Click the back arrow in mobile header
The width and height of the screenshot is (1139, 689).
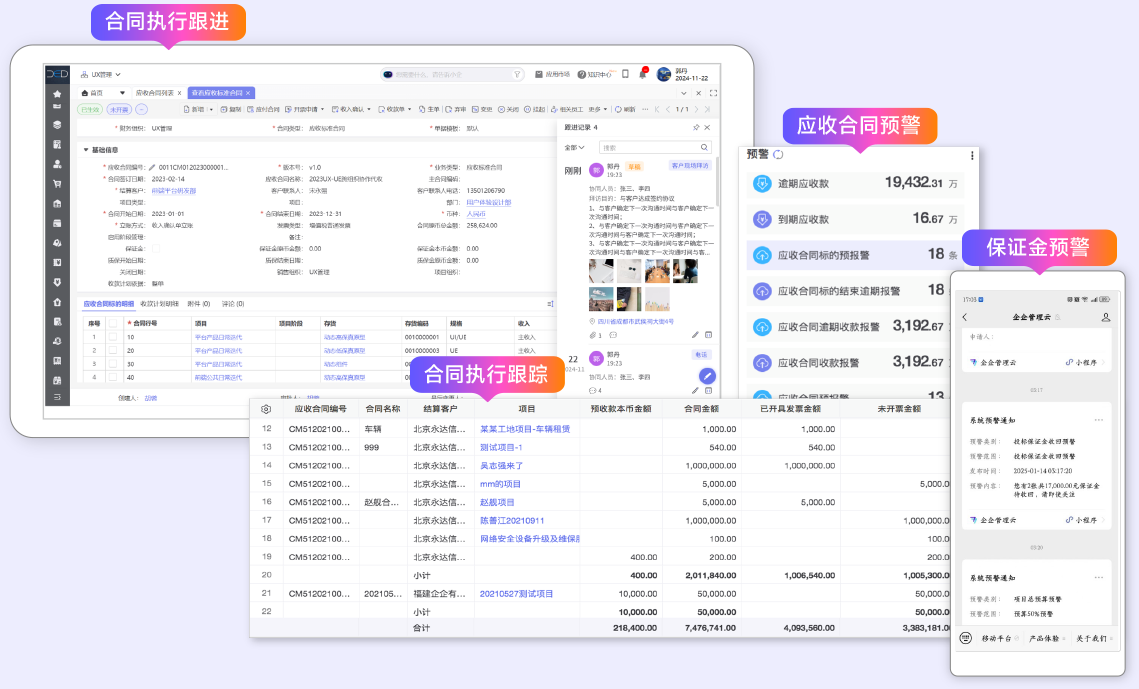tap(965, 317)
